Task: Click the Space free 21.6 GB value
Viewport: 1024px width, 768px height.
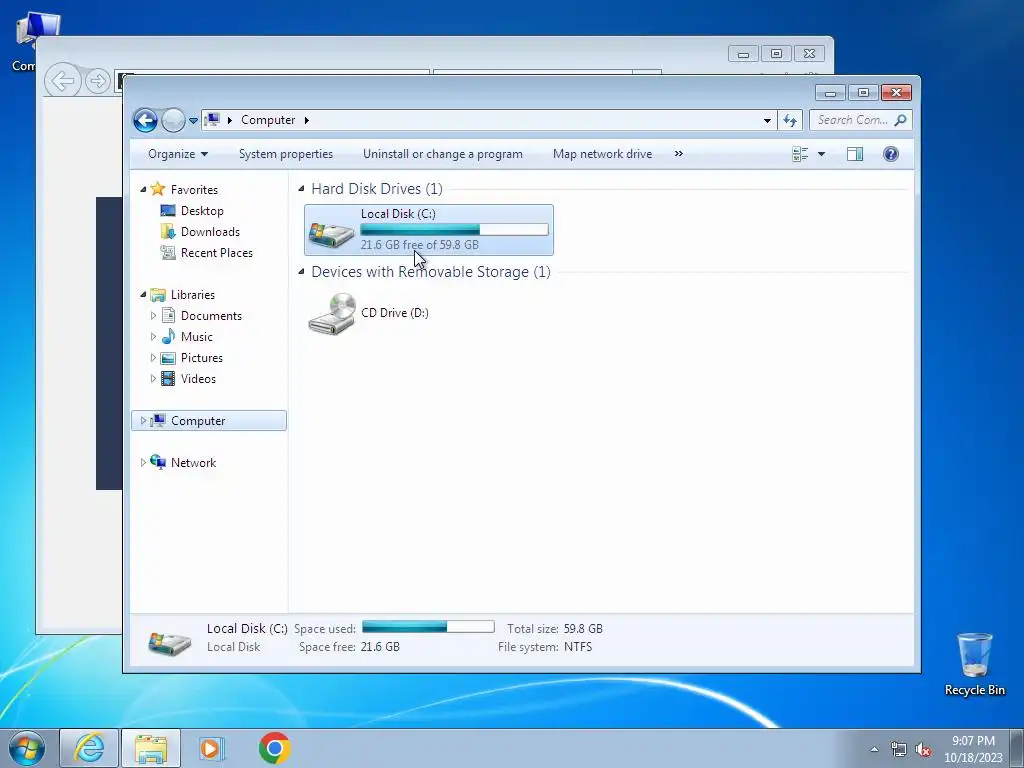Action: coord(380,647)
